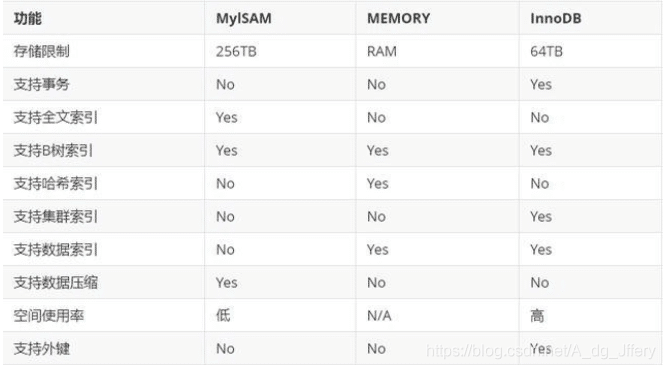The height and width of the screenshot is (369, 665).
Task: Click the 支持全文索引 row label
Action: (56, 117)
